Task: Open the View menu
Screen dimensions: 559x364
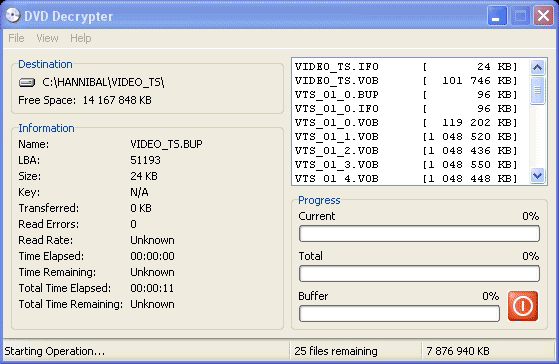Action: (47, 38)
